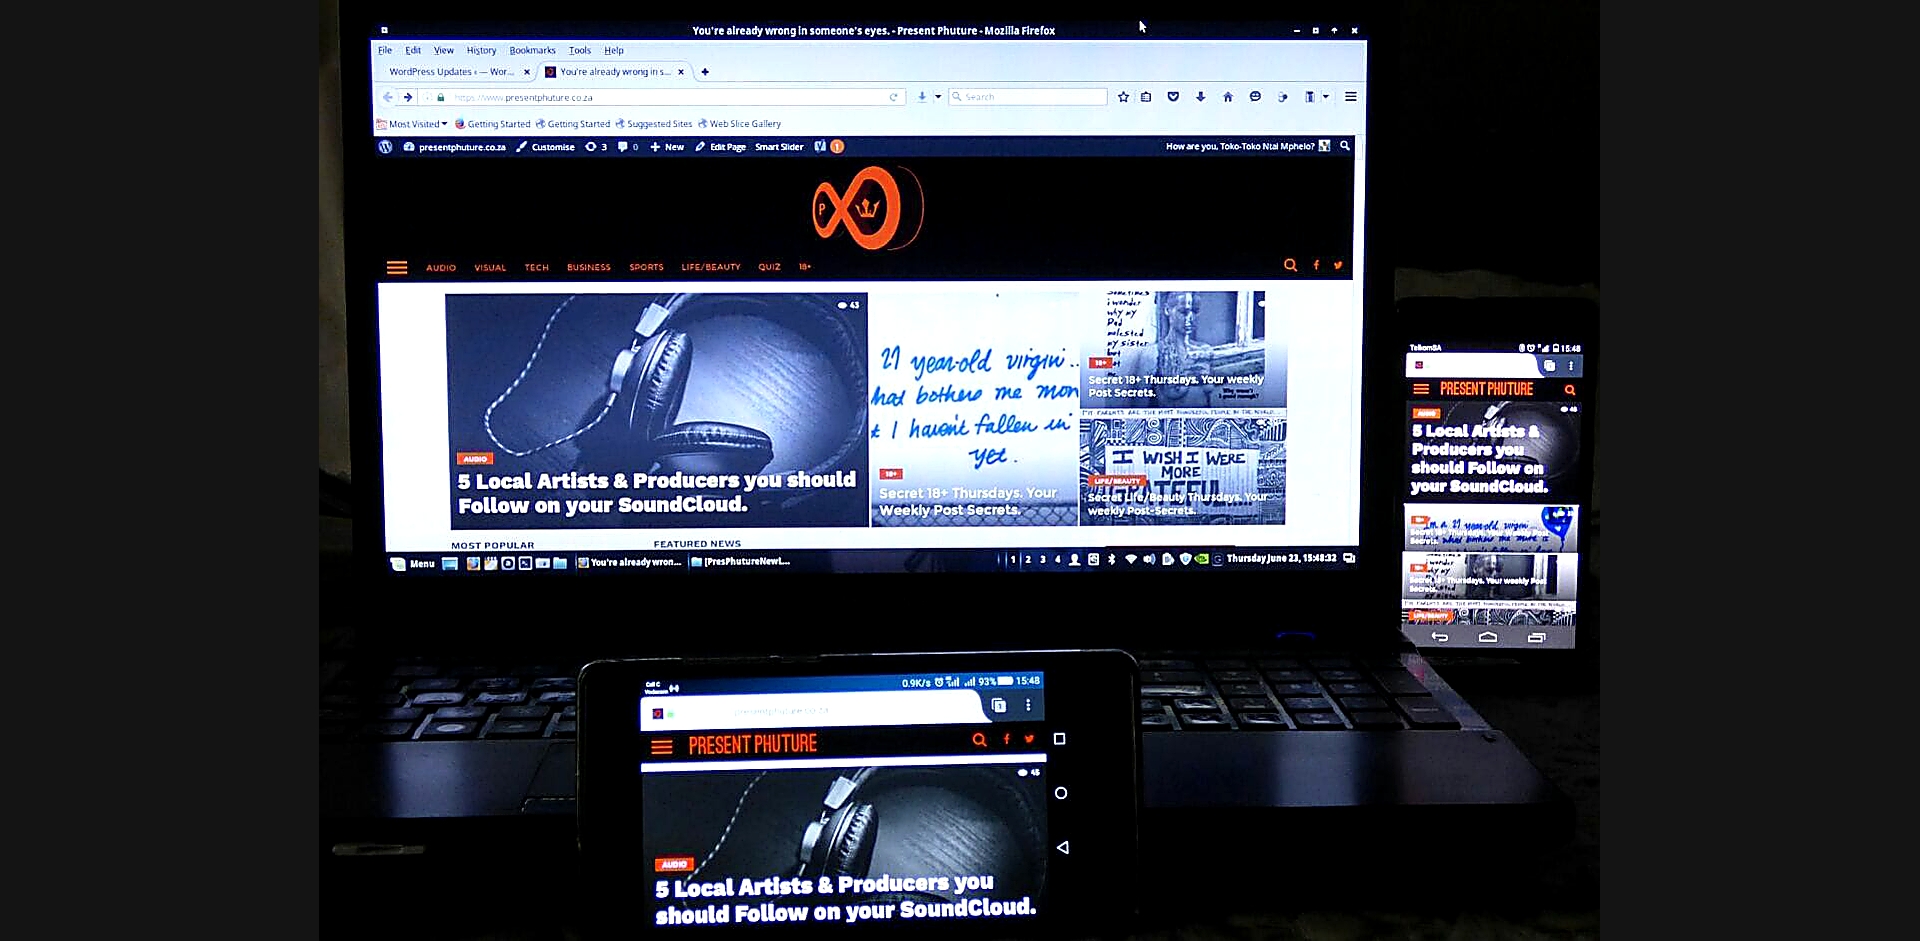Viewport: 1920px width, 941px height.
Task: Open the QUIZ category in site nav
Action: click(769, 267)
